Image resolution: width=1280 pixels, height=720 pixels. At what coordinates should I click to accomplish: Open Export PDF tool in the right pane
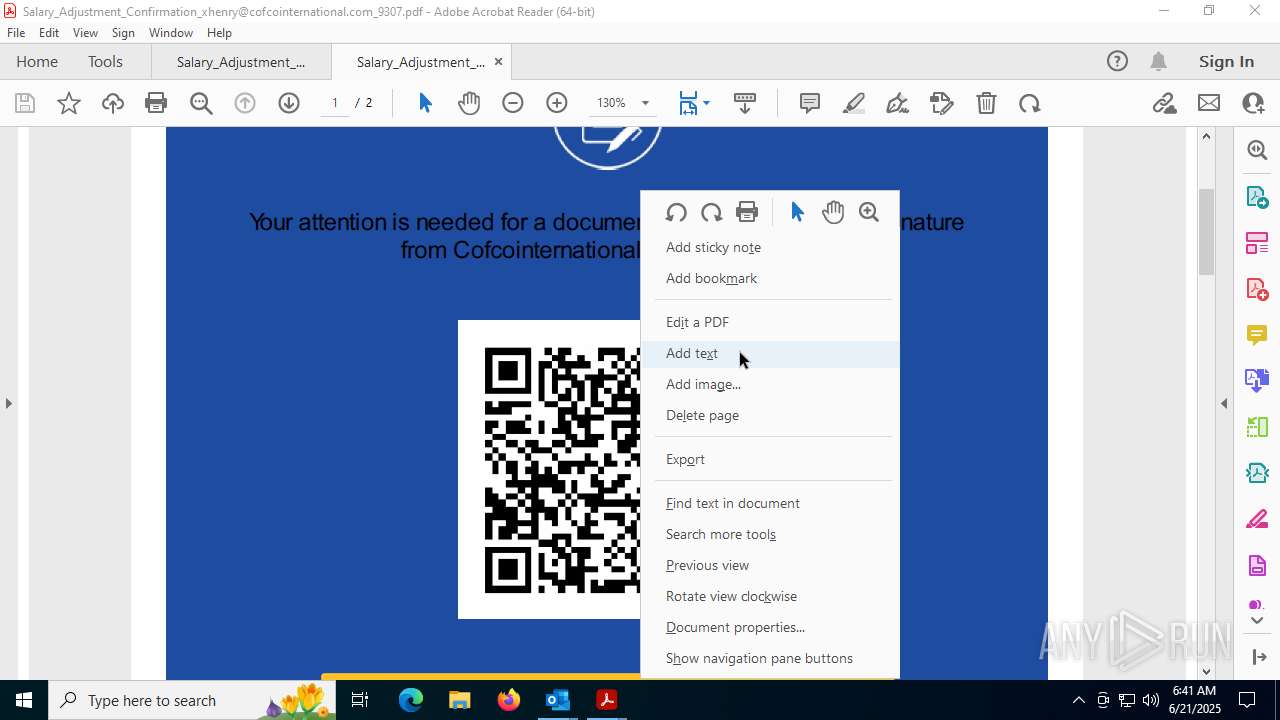click(1257, 196)
